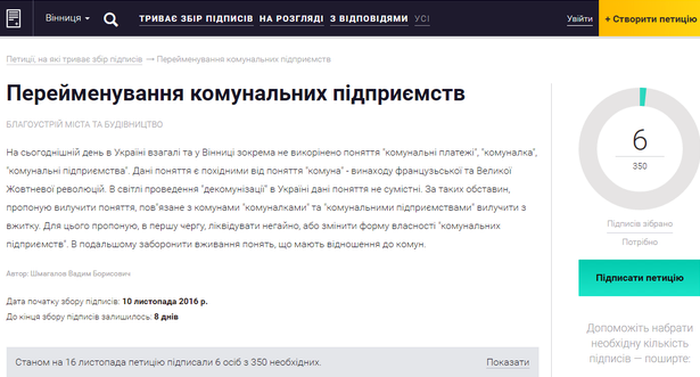Click the Підписів зібрано label

pyautogui.click(x=640, y=224)
